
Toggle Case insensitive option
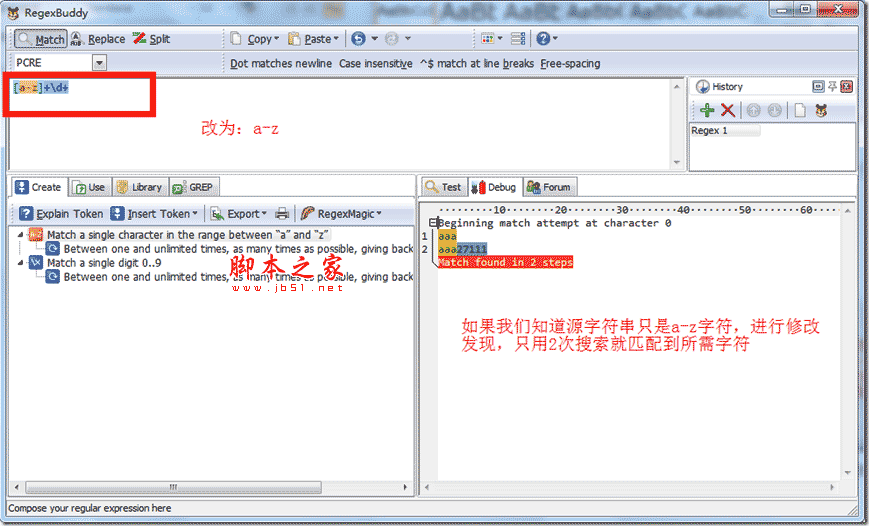click(376, 64)
